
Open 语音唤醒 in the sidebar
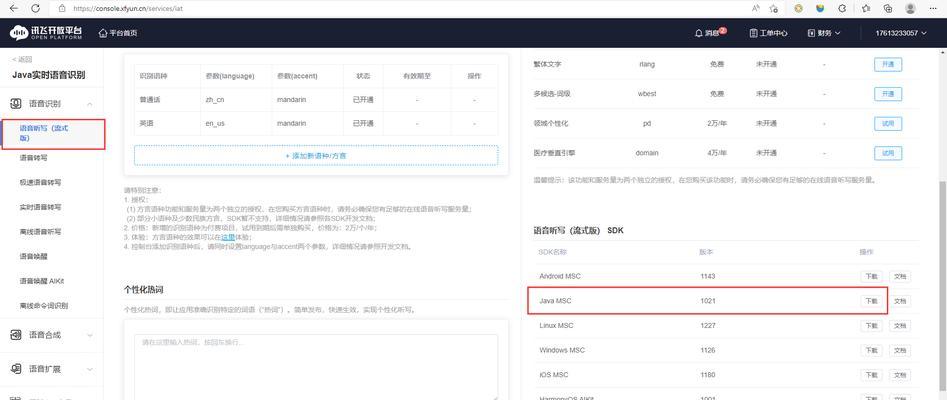(x=33, y=256)
